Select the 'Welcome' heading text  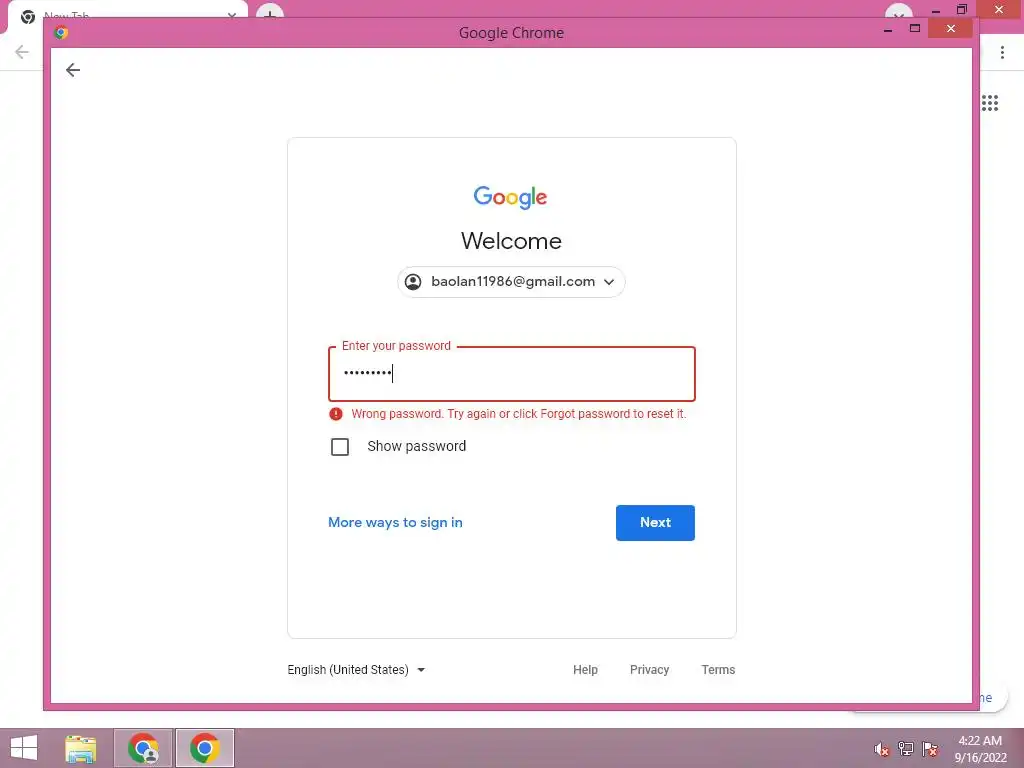(511, 241)
